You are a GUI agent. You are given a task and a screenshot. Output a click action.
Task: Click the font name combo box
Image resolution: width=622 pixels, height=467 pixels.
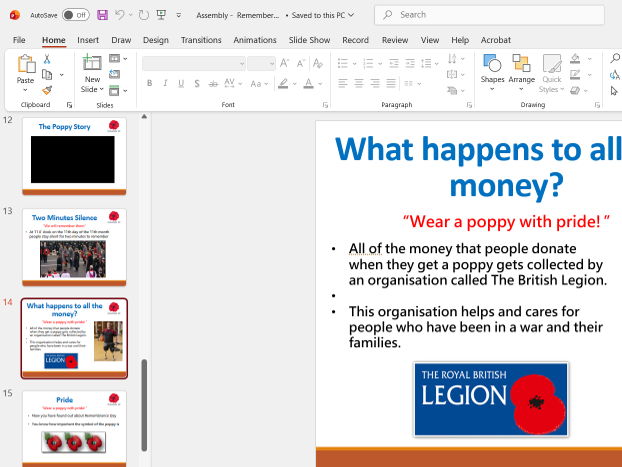point(194,63)
